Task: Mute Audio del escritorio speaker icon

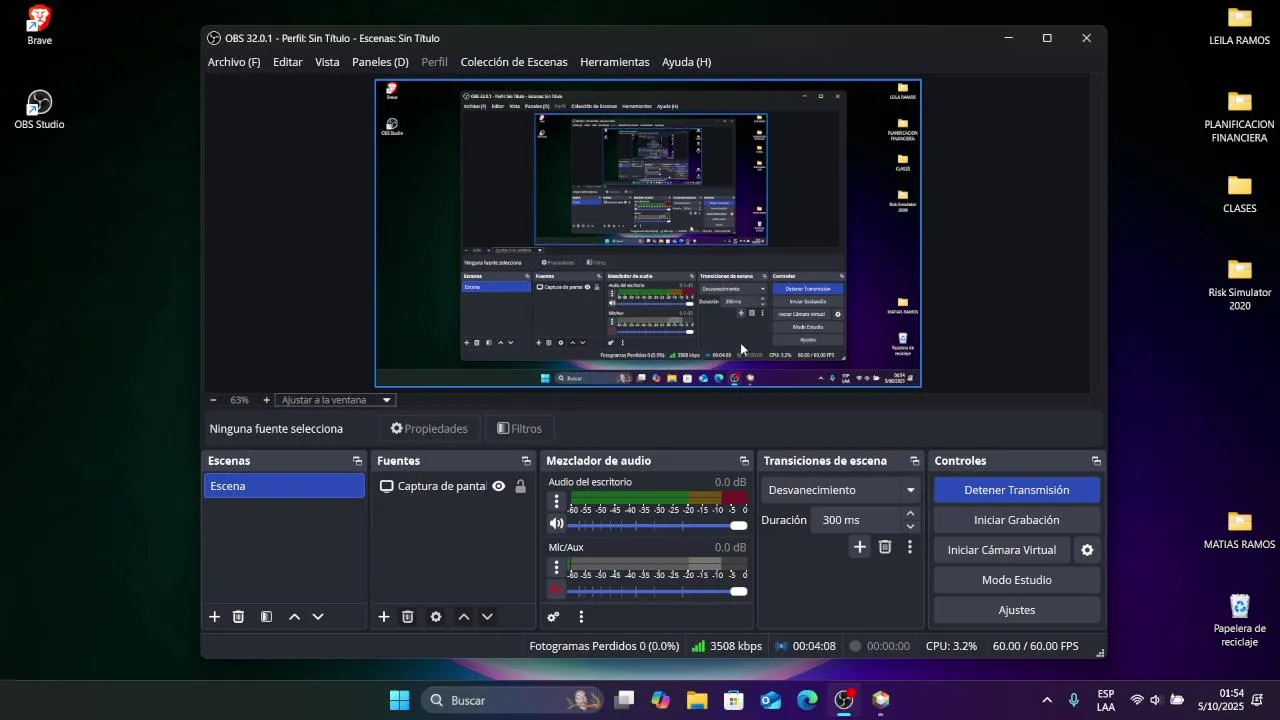Action: click(557, 524)
